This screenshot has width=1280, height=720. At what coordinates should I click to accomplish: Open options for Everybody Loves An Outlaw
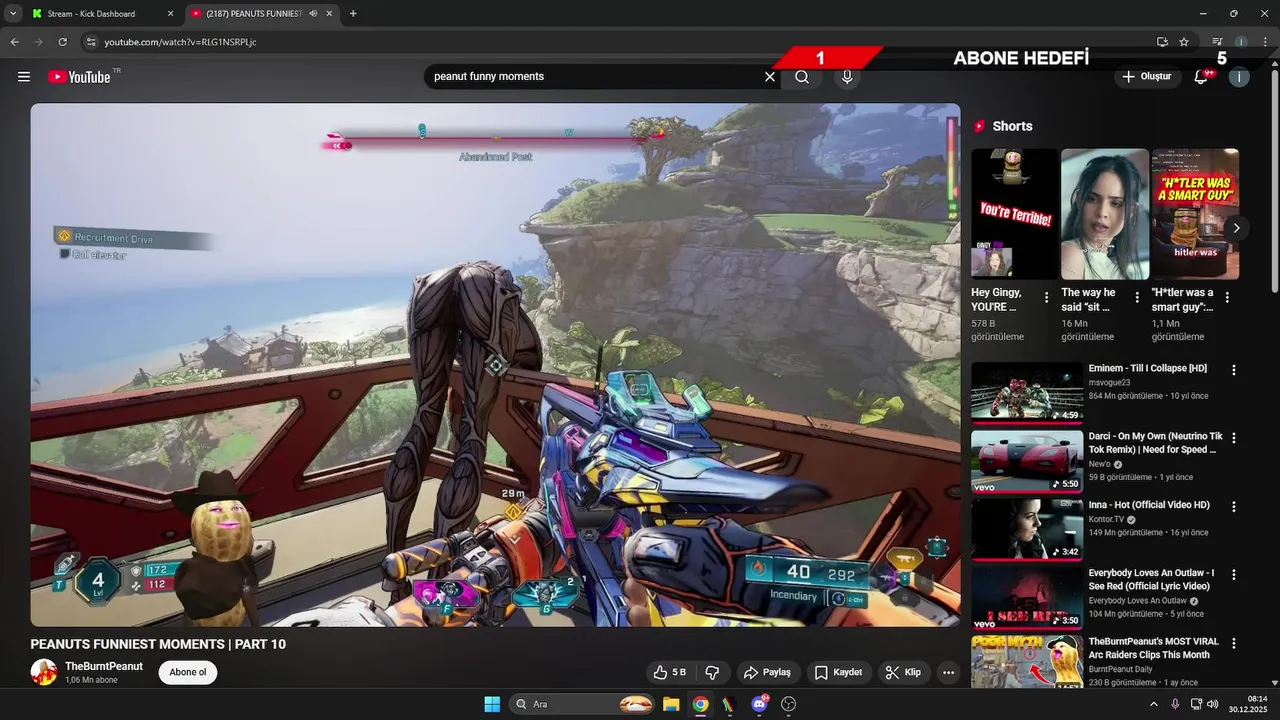(x=1234, y=575)
